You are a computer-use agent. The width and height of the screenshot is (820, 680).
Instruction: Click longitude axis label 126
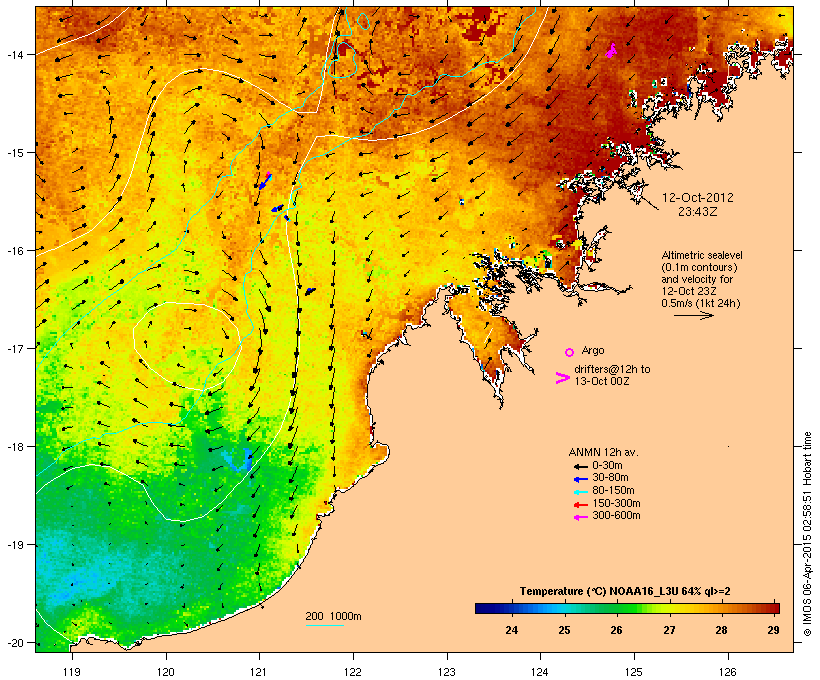pyautogui.click(x=728, y=672)
